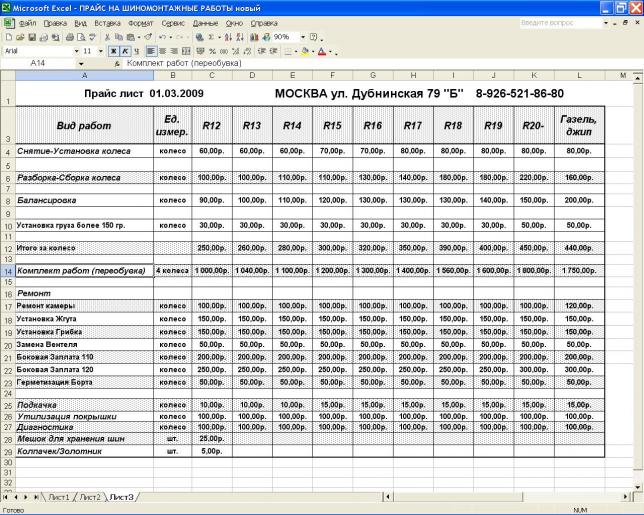Select column header A

pyautogui.click(x=85, y=75)
